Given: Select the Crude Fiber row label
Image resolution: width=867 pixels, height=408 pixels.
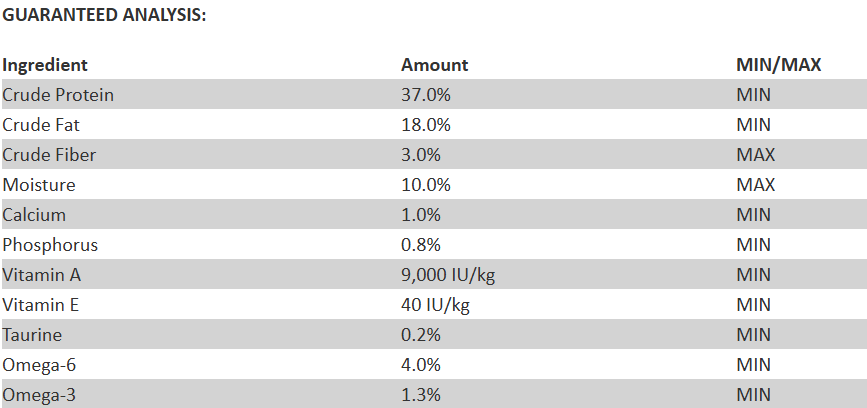Looking at the screenshot, I should tap(49, 155).
